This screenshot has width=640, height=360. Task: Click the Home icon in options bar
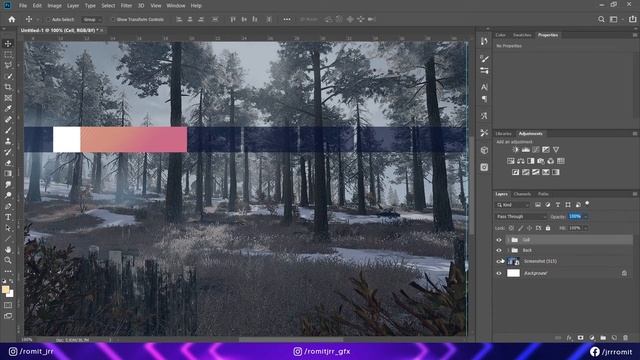point(12,19)
